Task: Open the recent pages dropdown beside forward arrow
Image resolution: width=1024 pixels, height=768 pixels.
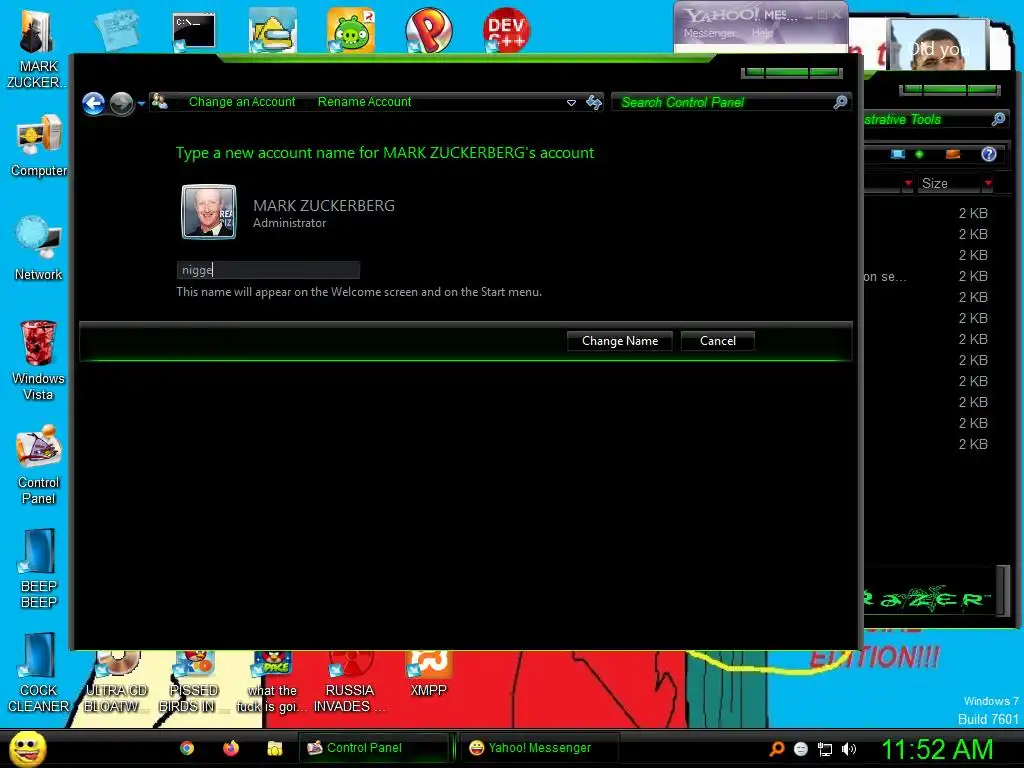Action: click(141, 103)
